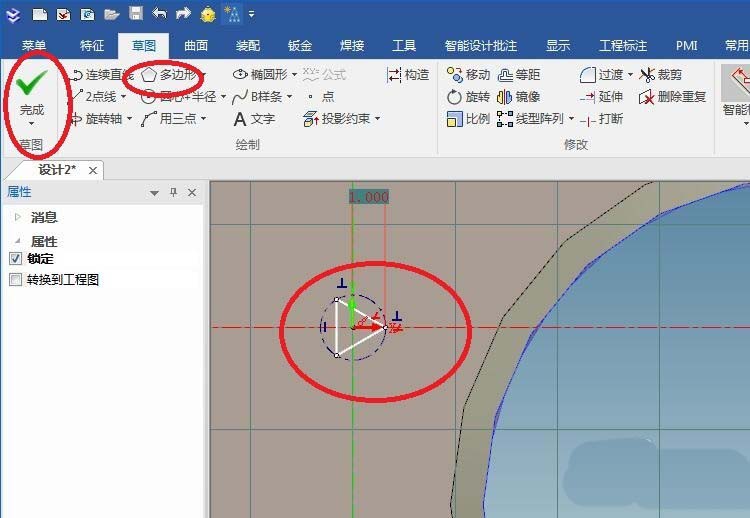
Task: Click the 打断 break tool
Action: 601,119
